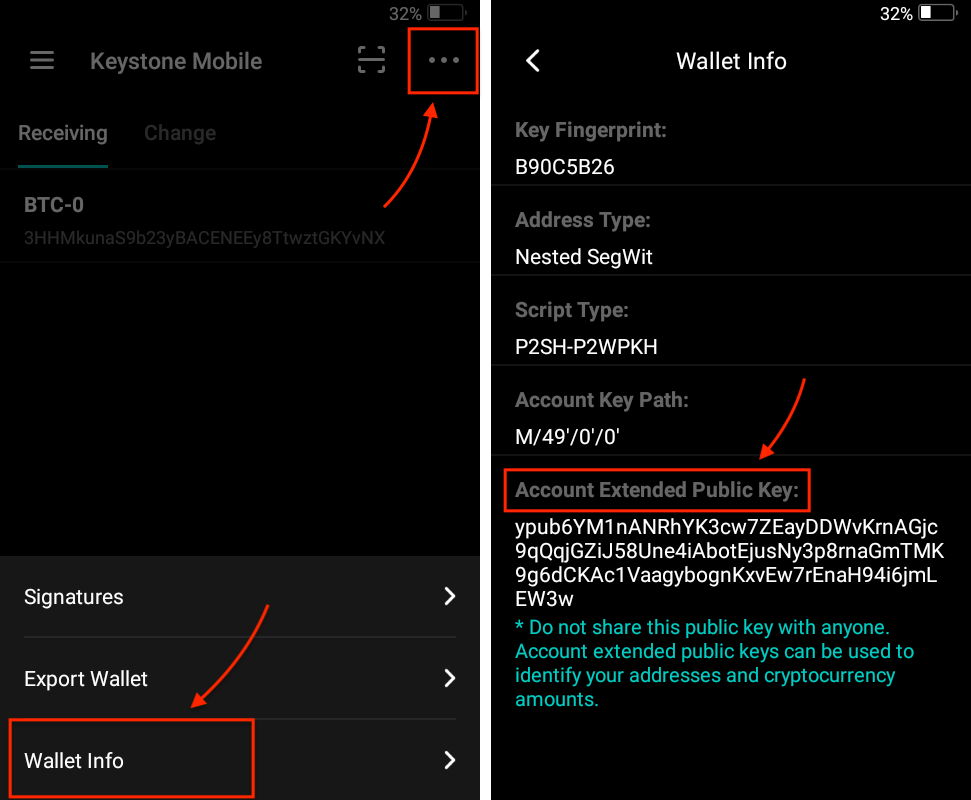
Task: Select the Export Wallet option
Action: click(86, 679)
